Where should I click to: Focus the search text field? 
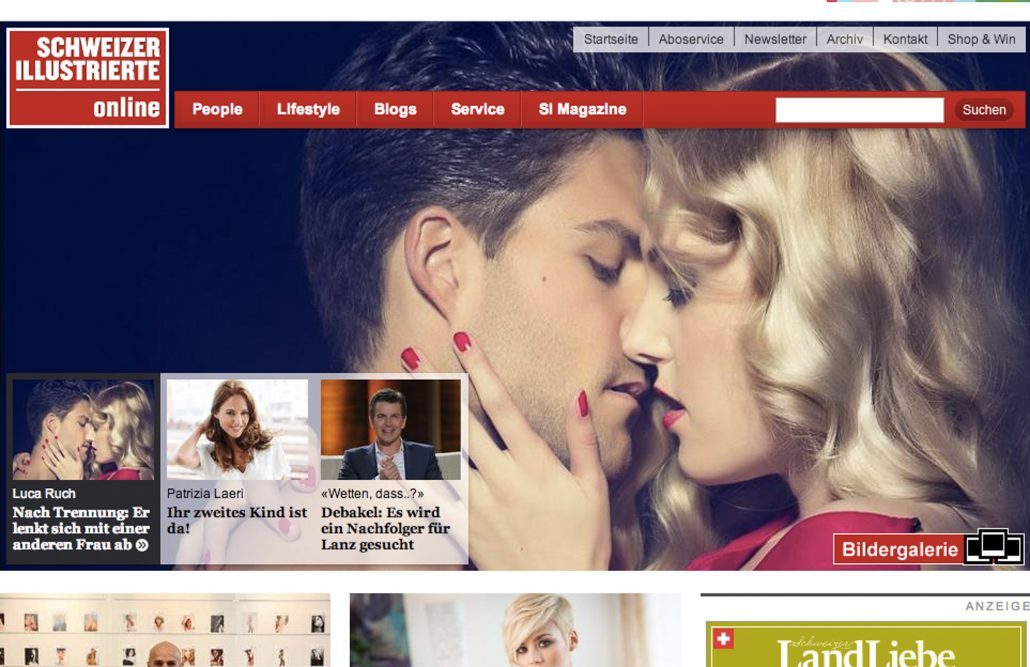coord(859,110)
